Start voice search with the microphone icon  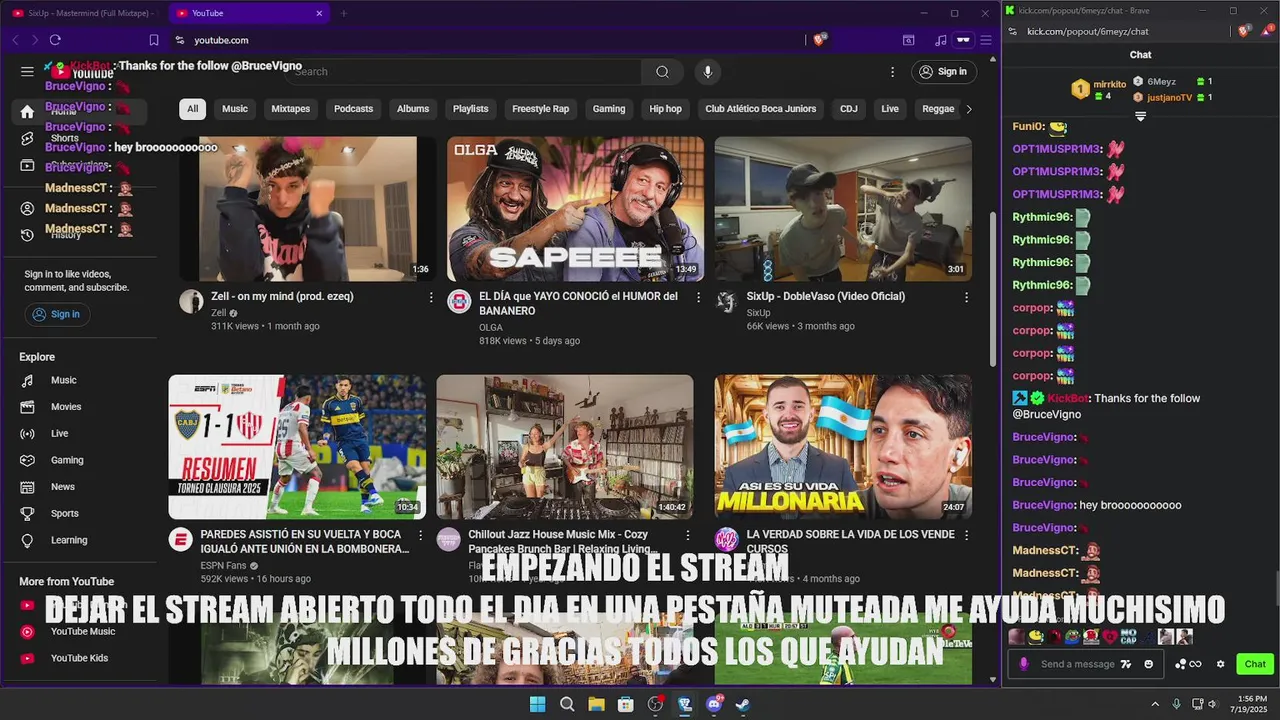click(x=708, y=71)
